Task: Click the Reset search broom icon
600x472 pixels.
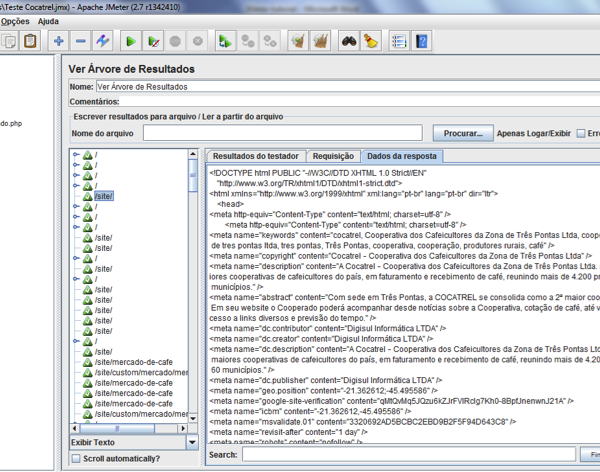Action: point(371,41)
